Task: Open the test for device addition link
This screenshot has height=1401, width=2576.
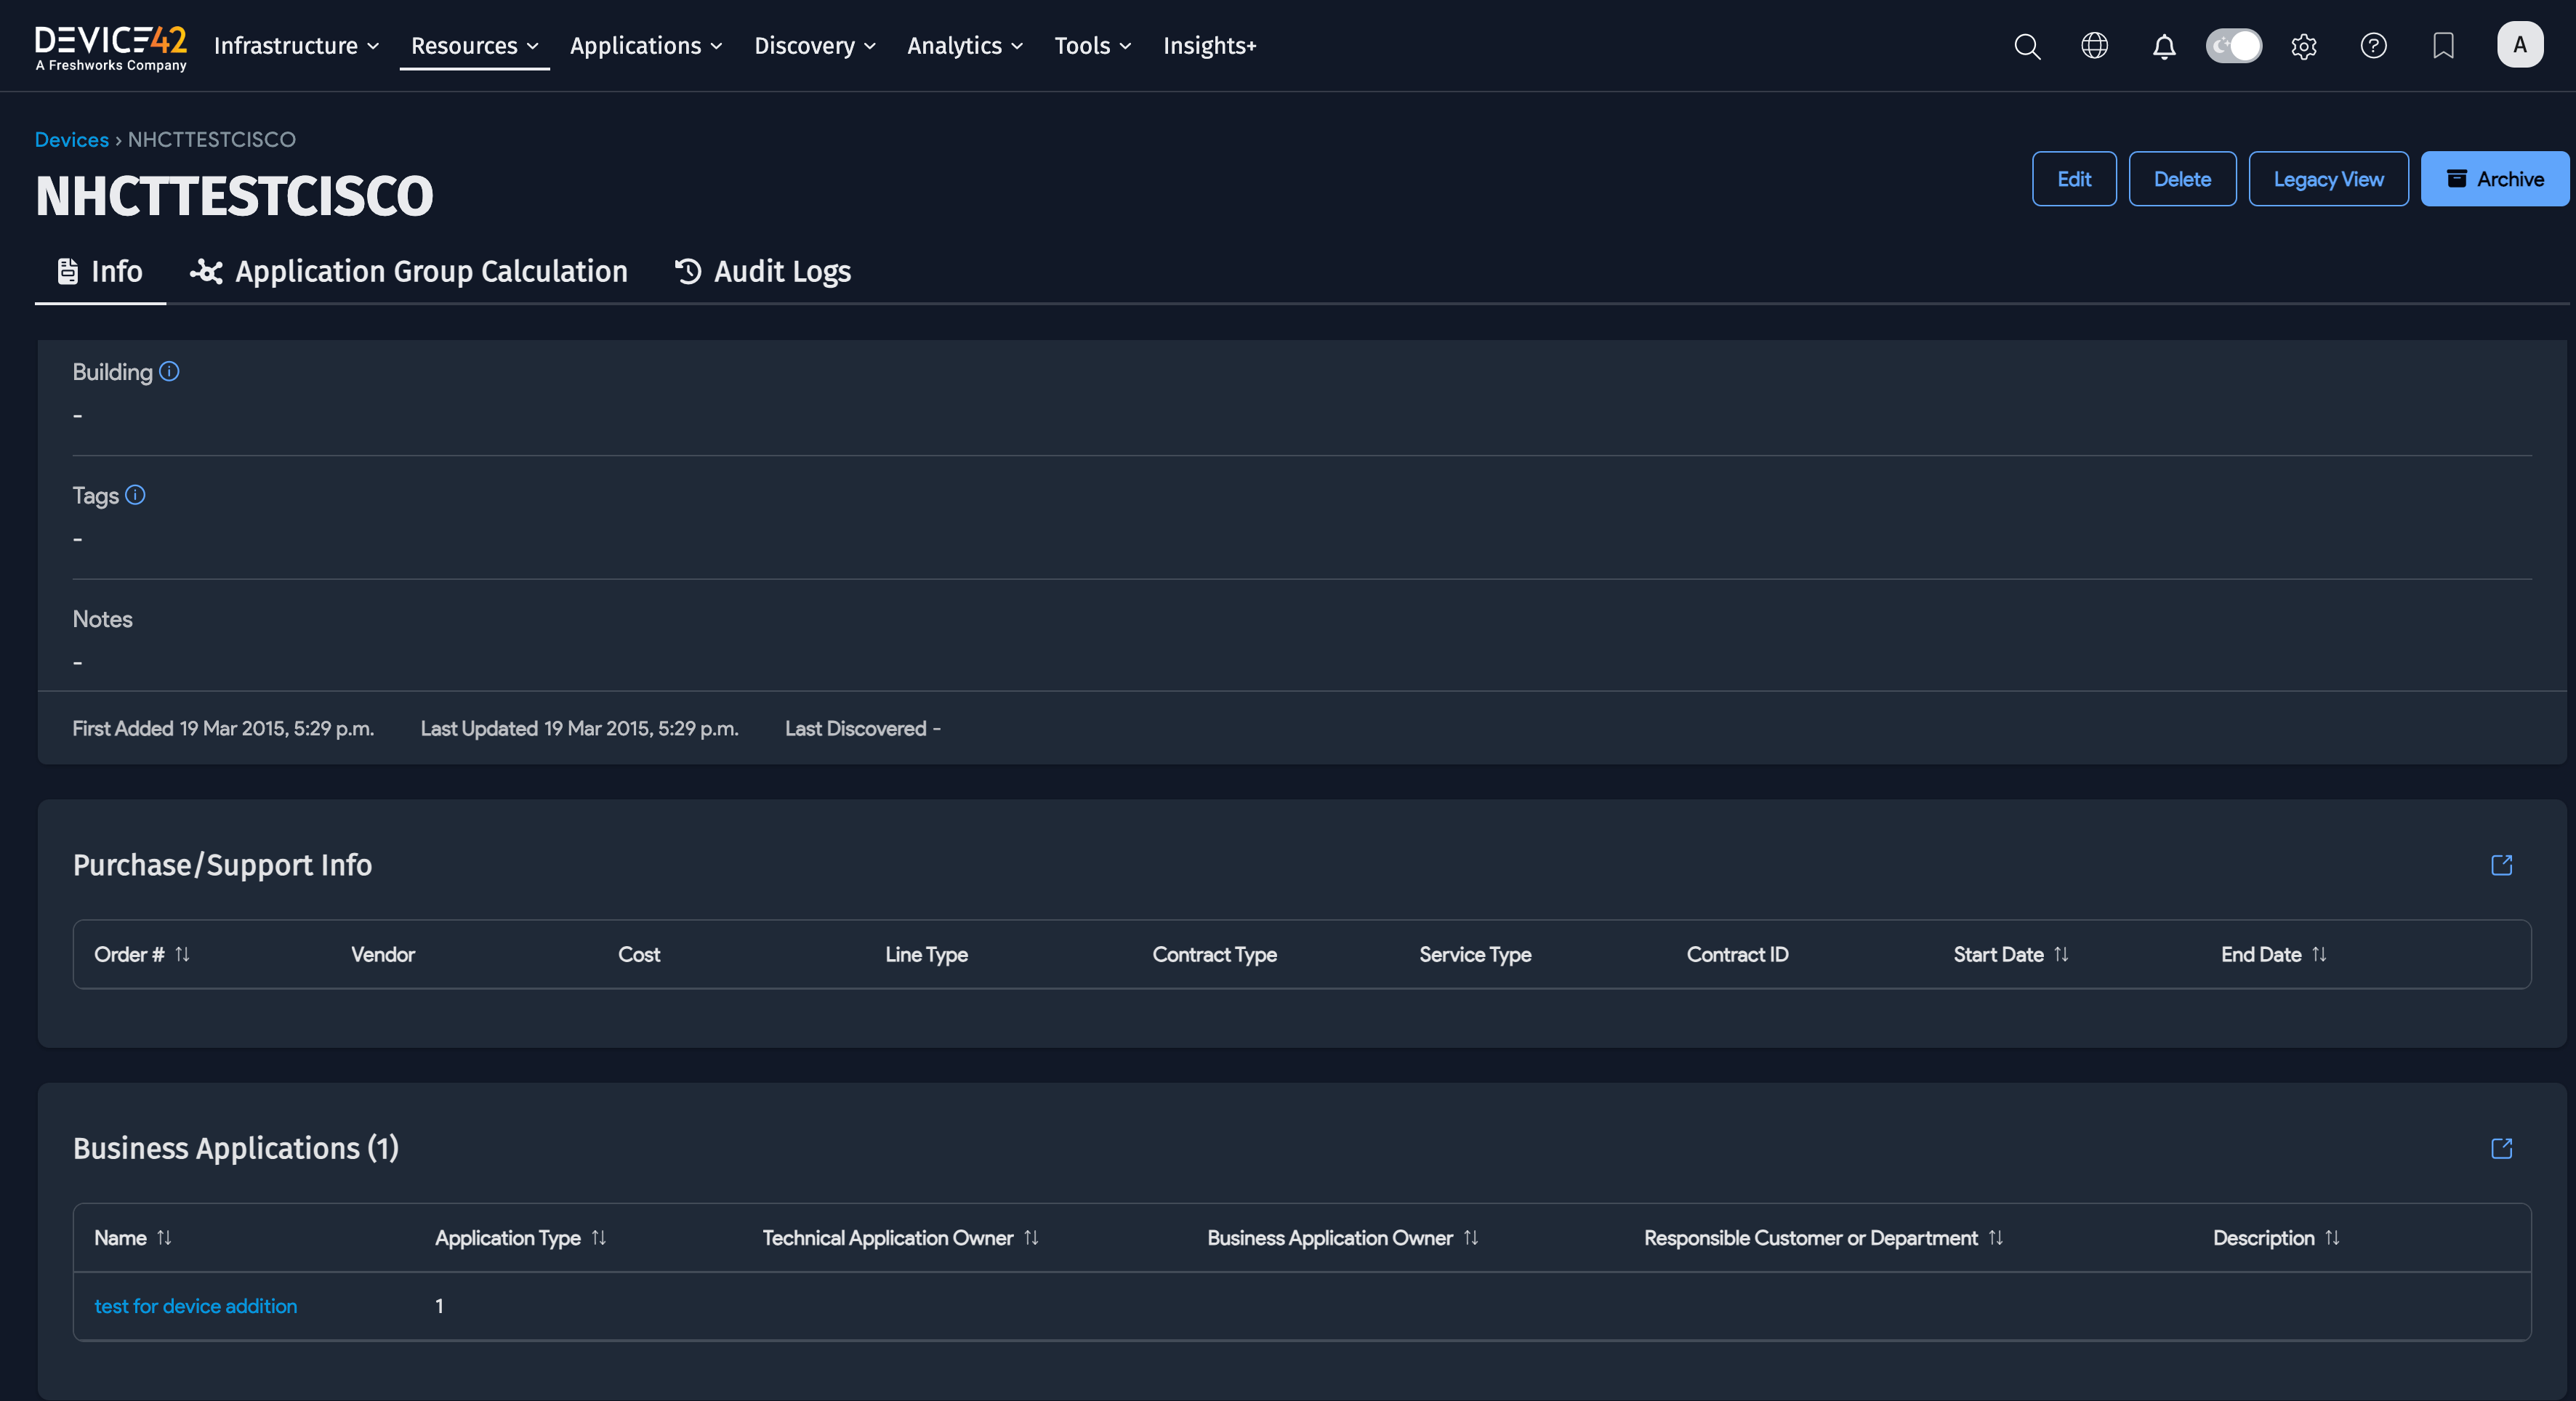Action: [196, 1306]
